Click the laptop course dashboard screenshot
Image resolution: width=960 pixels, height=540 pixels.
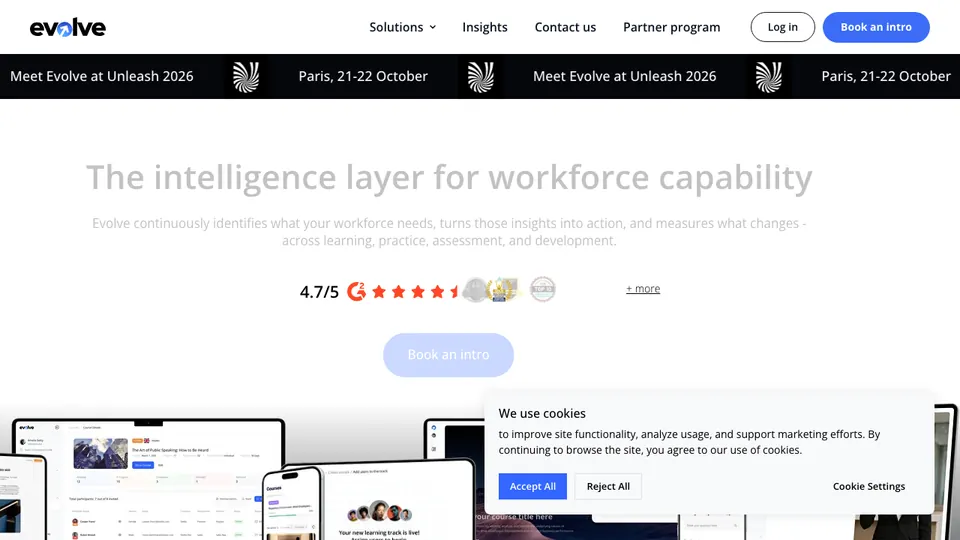pyautogui.click(x=148, y=479)
